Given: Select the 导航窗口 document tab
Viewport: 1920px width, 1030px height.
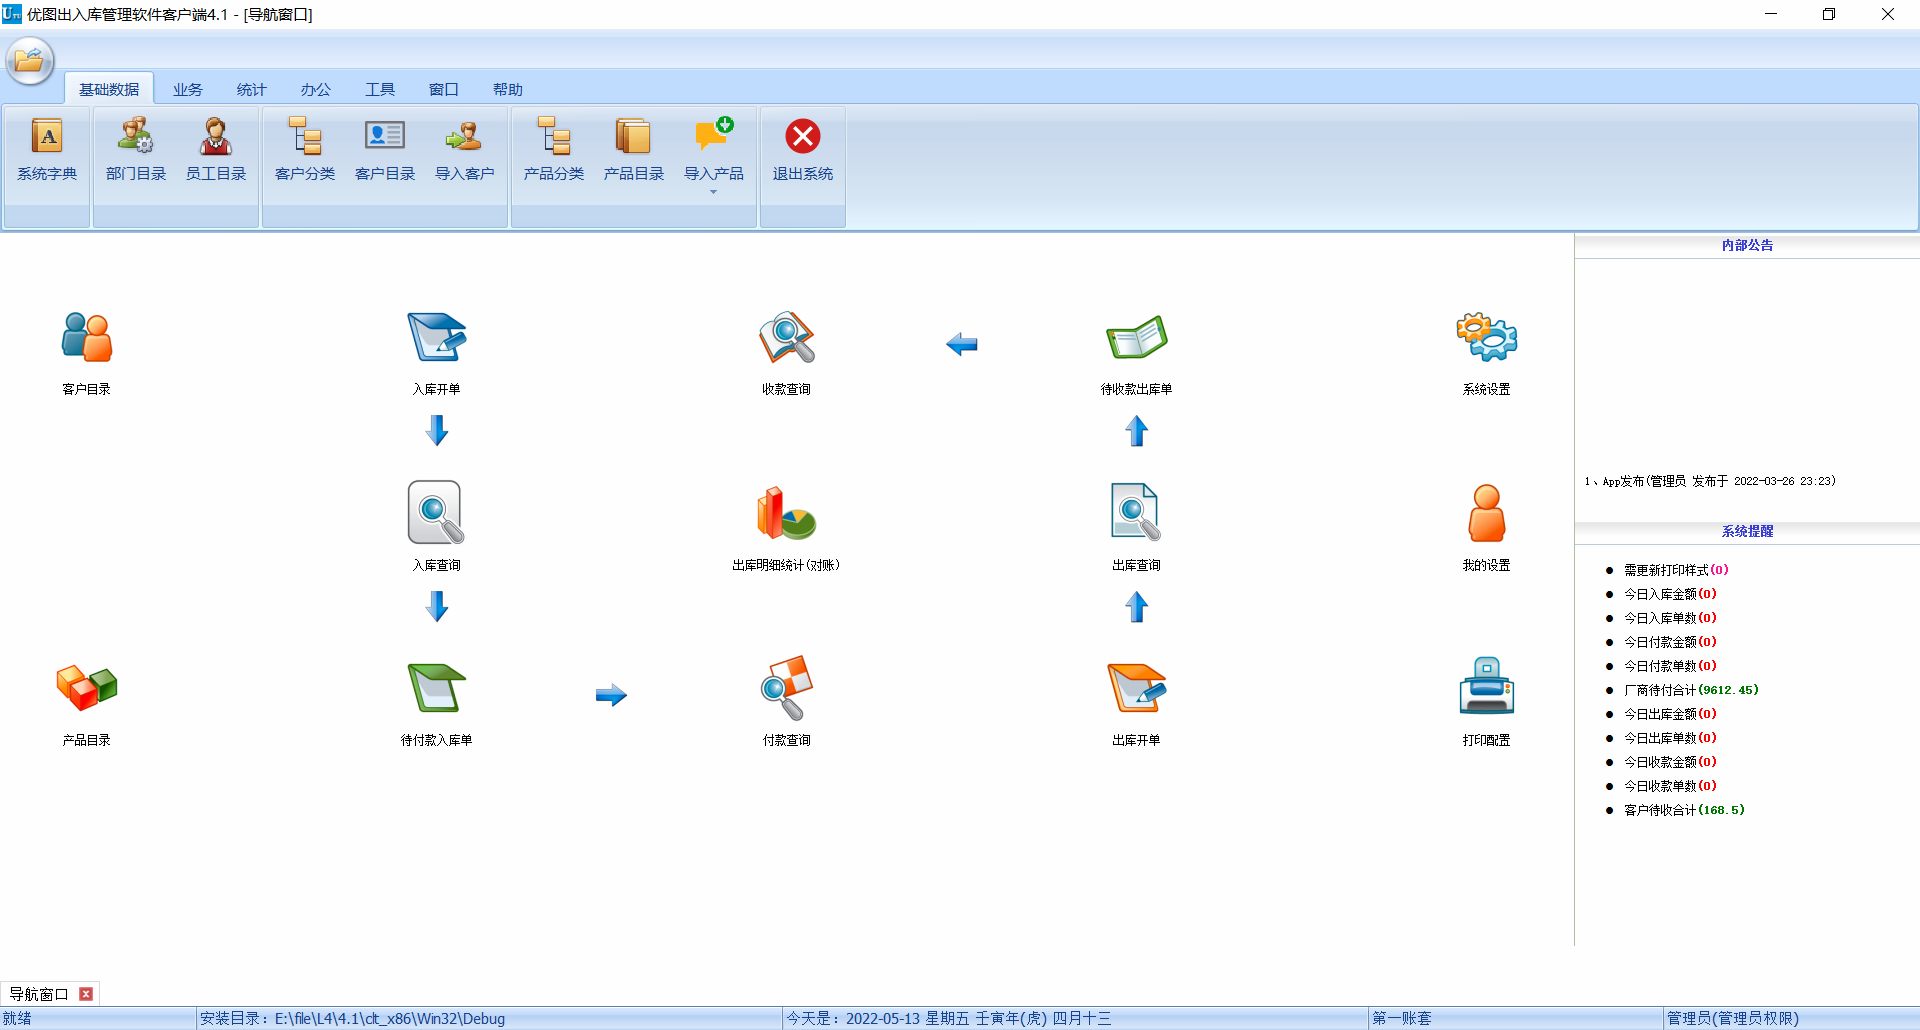Looking at the screenshot, I should (x=39, y=994).
